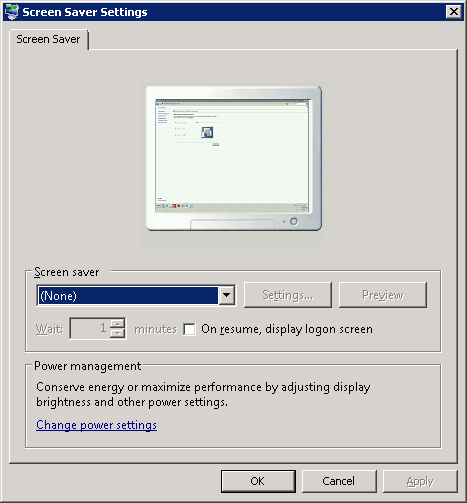Click the Cancel button
This screenshot has height=503, width=467.
coord(339,481)
